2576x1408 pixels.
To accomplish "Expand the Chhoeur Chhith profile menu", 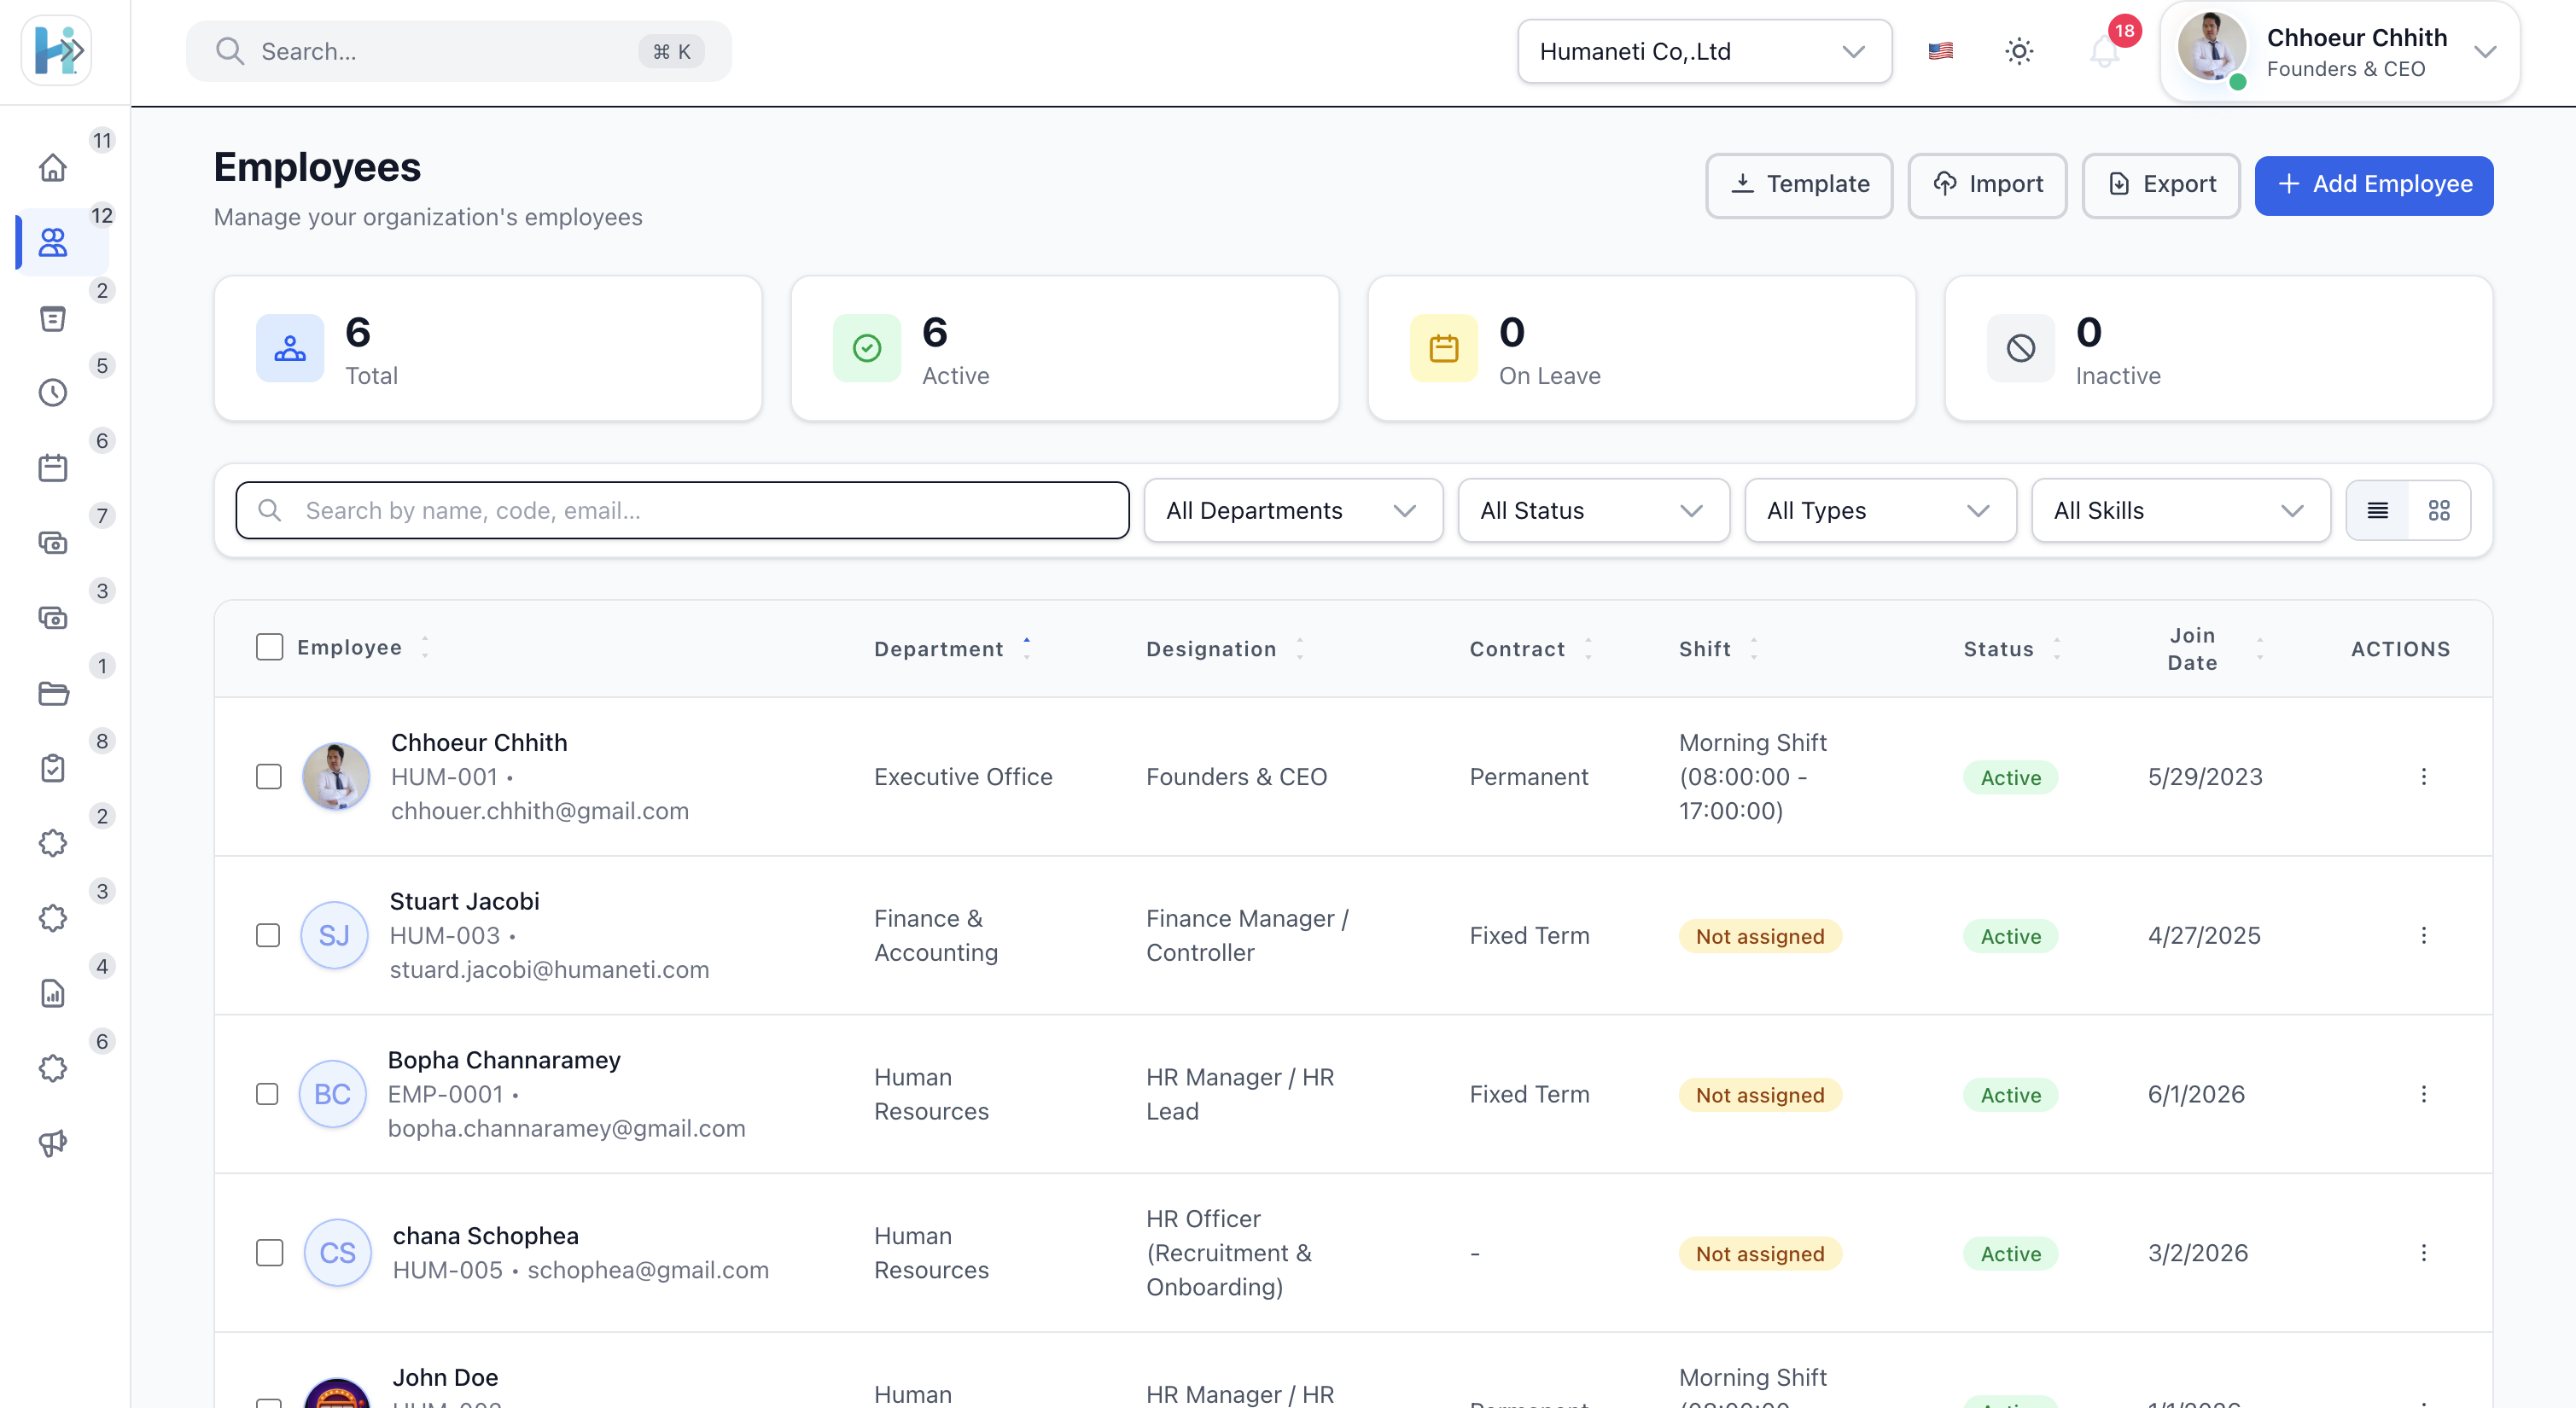I will point(2340,51).
